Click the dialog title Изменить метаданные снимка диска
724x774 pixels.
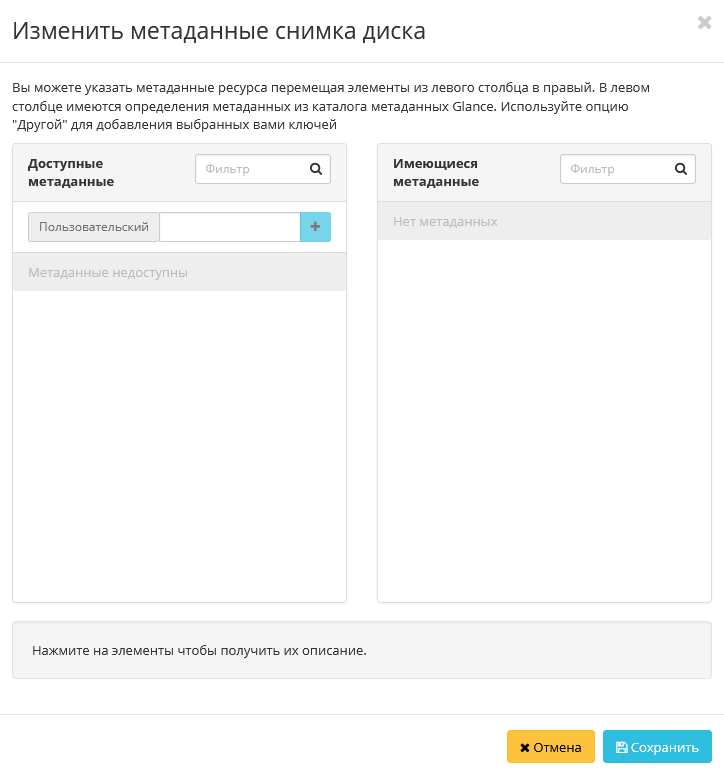tap(219, 31)
